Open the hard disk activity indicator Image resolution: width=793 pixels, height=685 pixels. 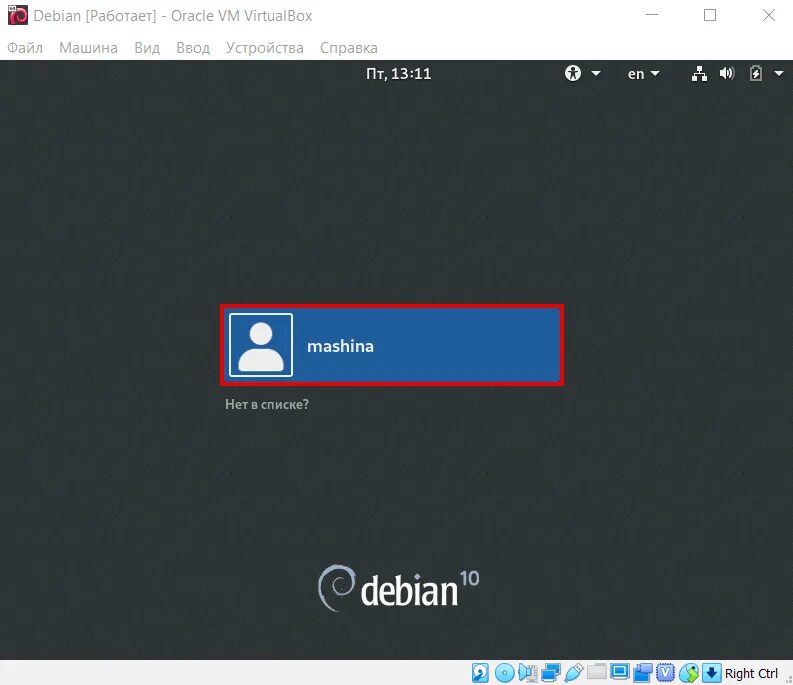click(480, 673)
